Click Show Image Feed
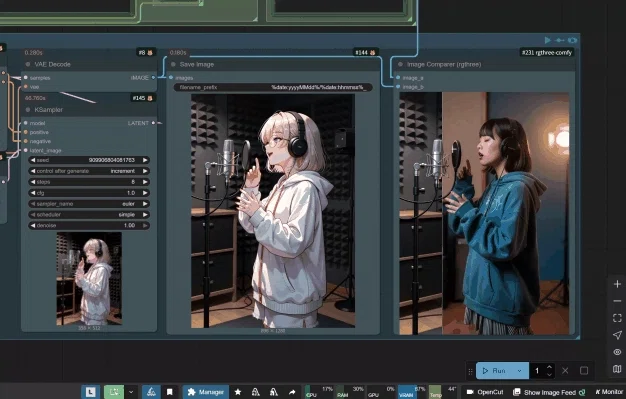 coord(549,392)
